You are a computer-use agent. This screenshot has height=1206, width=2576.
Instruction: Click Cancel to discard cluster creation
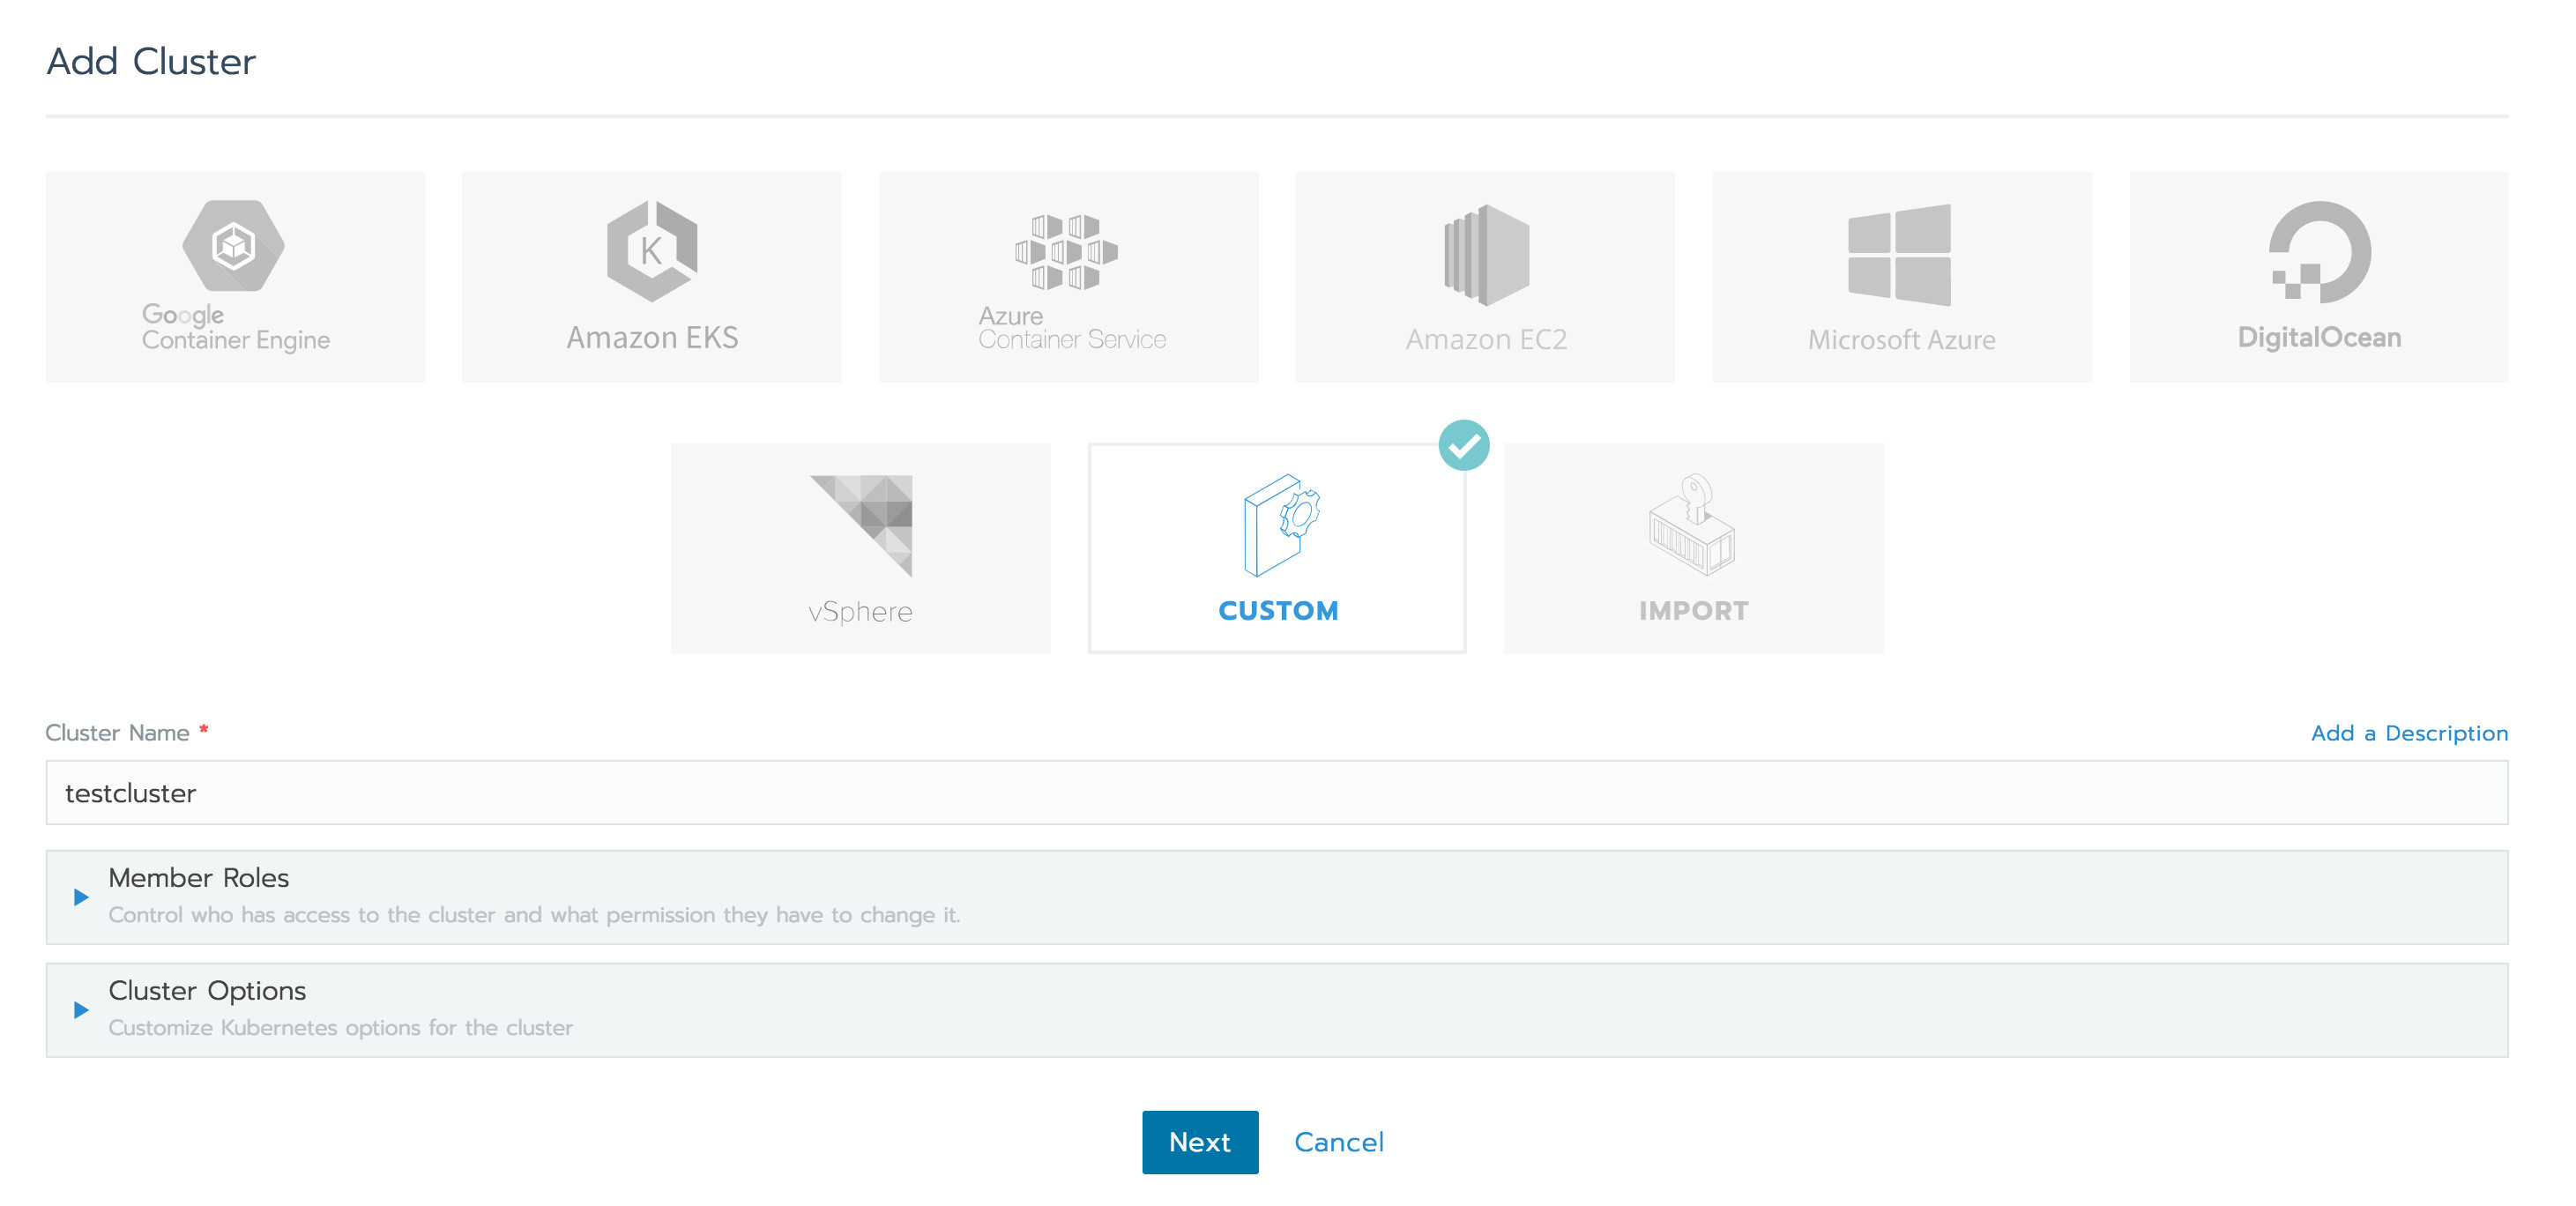tap(1339, 1140)
